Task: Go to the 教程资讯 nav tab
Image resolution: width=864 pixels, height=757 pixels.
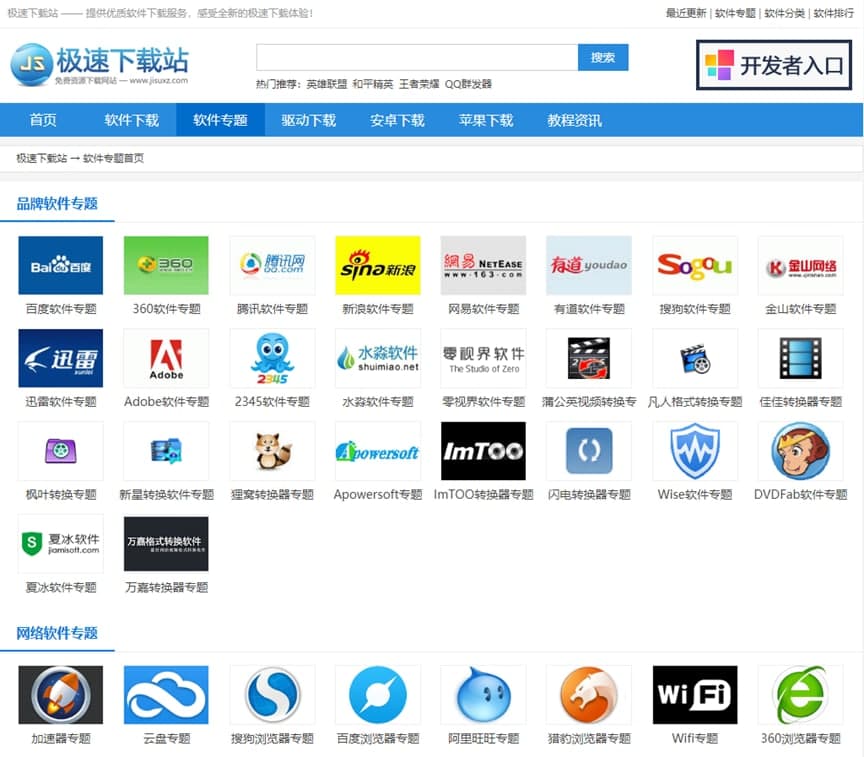Action: pyautogui.click(x=575, y=120)
